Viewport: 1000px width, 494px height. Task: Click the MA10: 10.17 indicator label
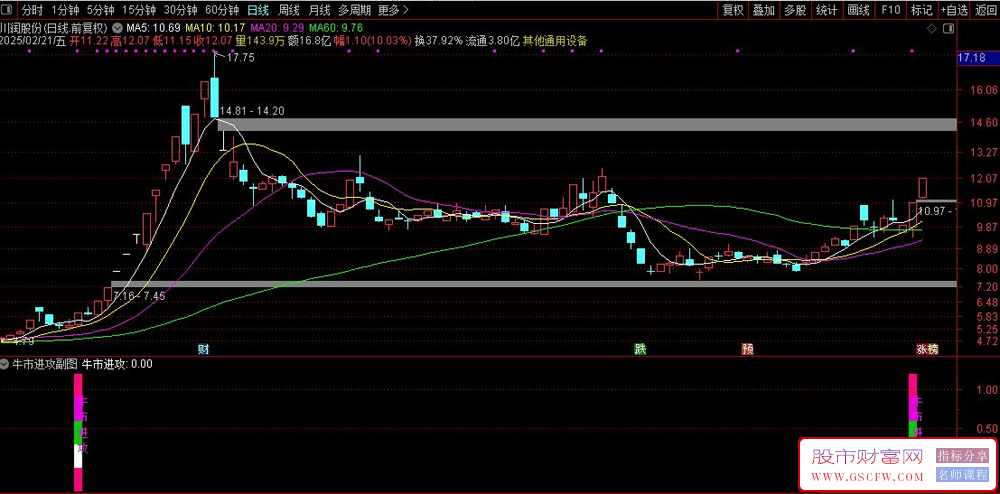point(215,28)
